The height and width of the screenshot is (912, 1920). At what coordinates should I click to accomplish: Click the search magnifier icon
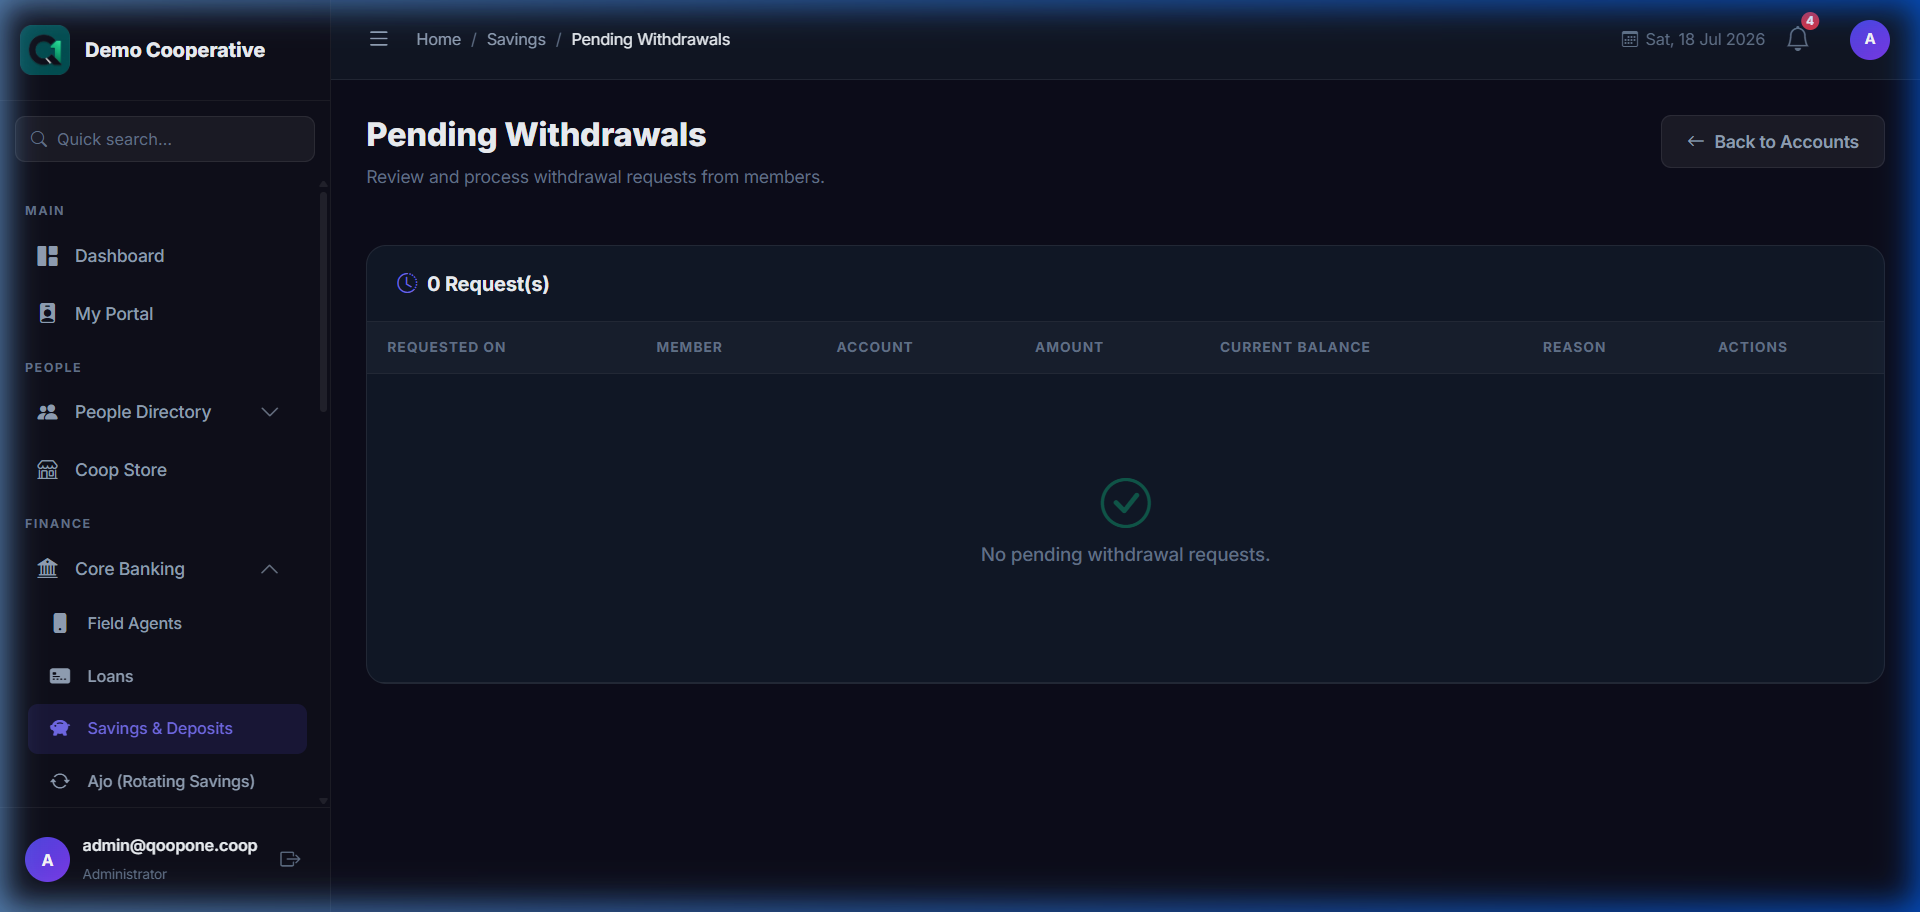click(x=39, y=139)
